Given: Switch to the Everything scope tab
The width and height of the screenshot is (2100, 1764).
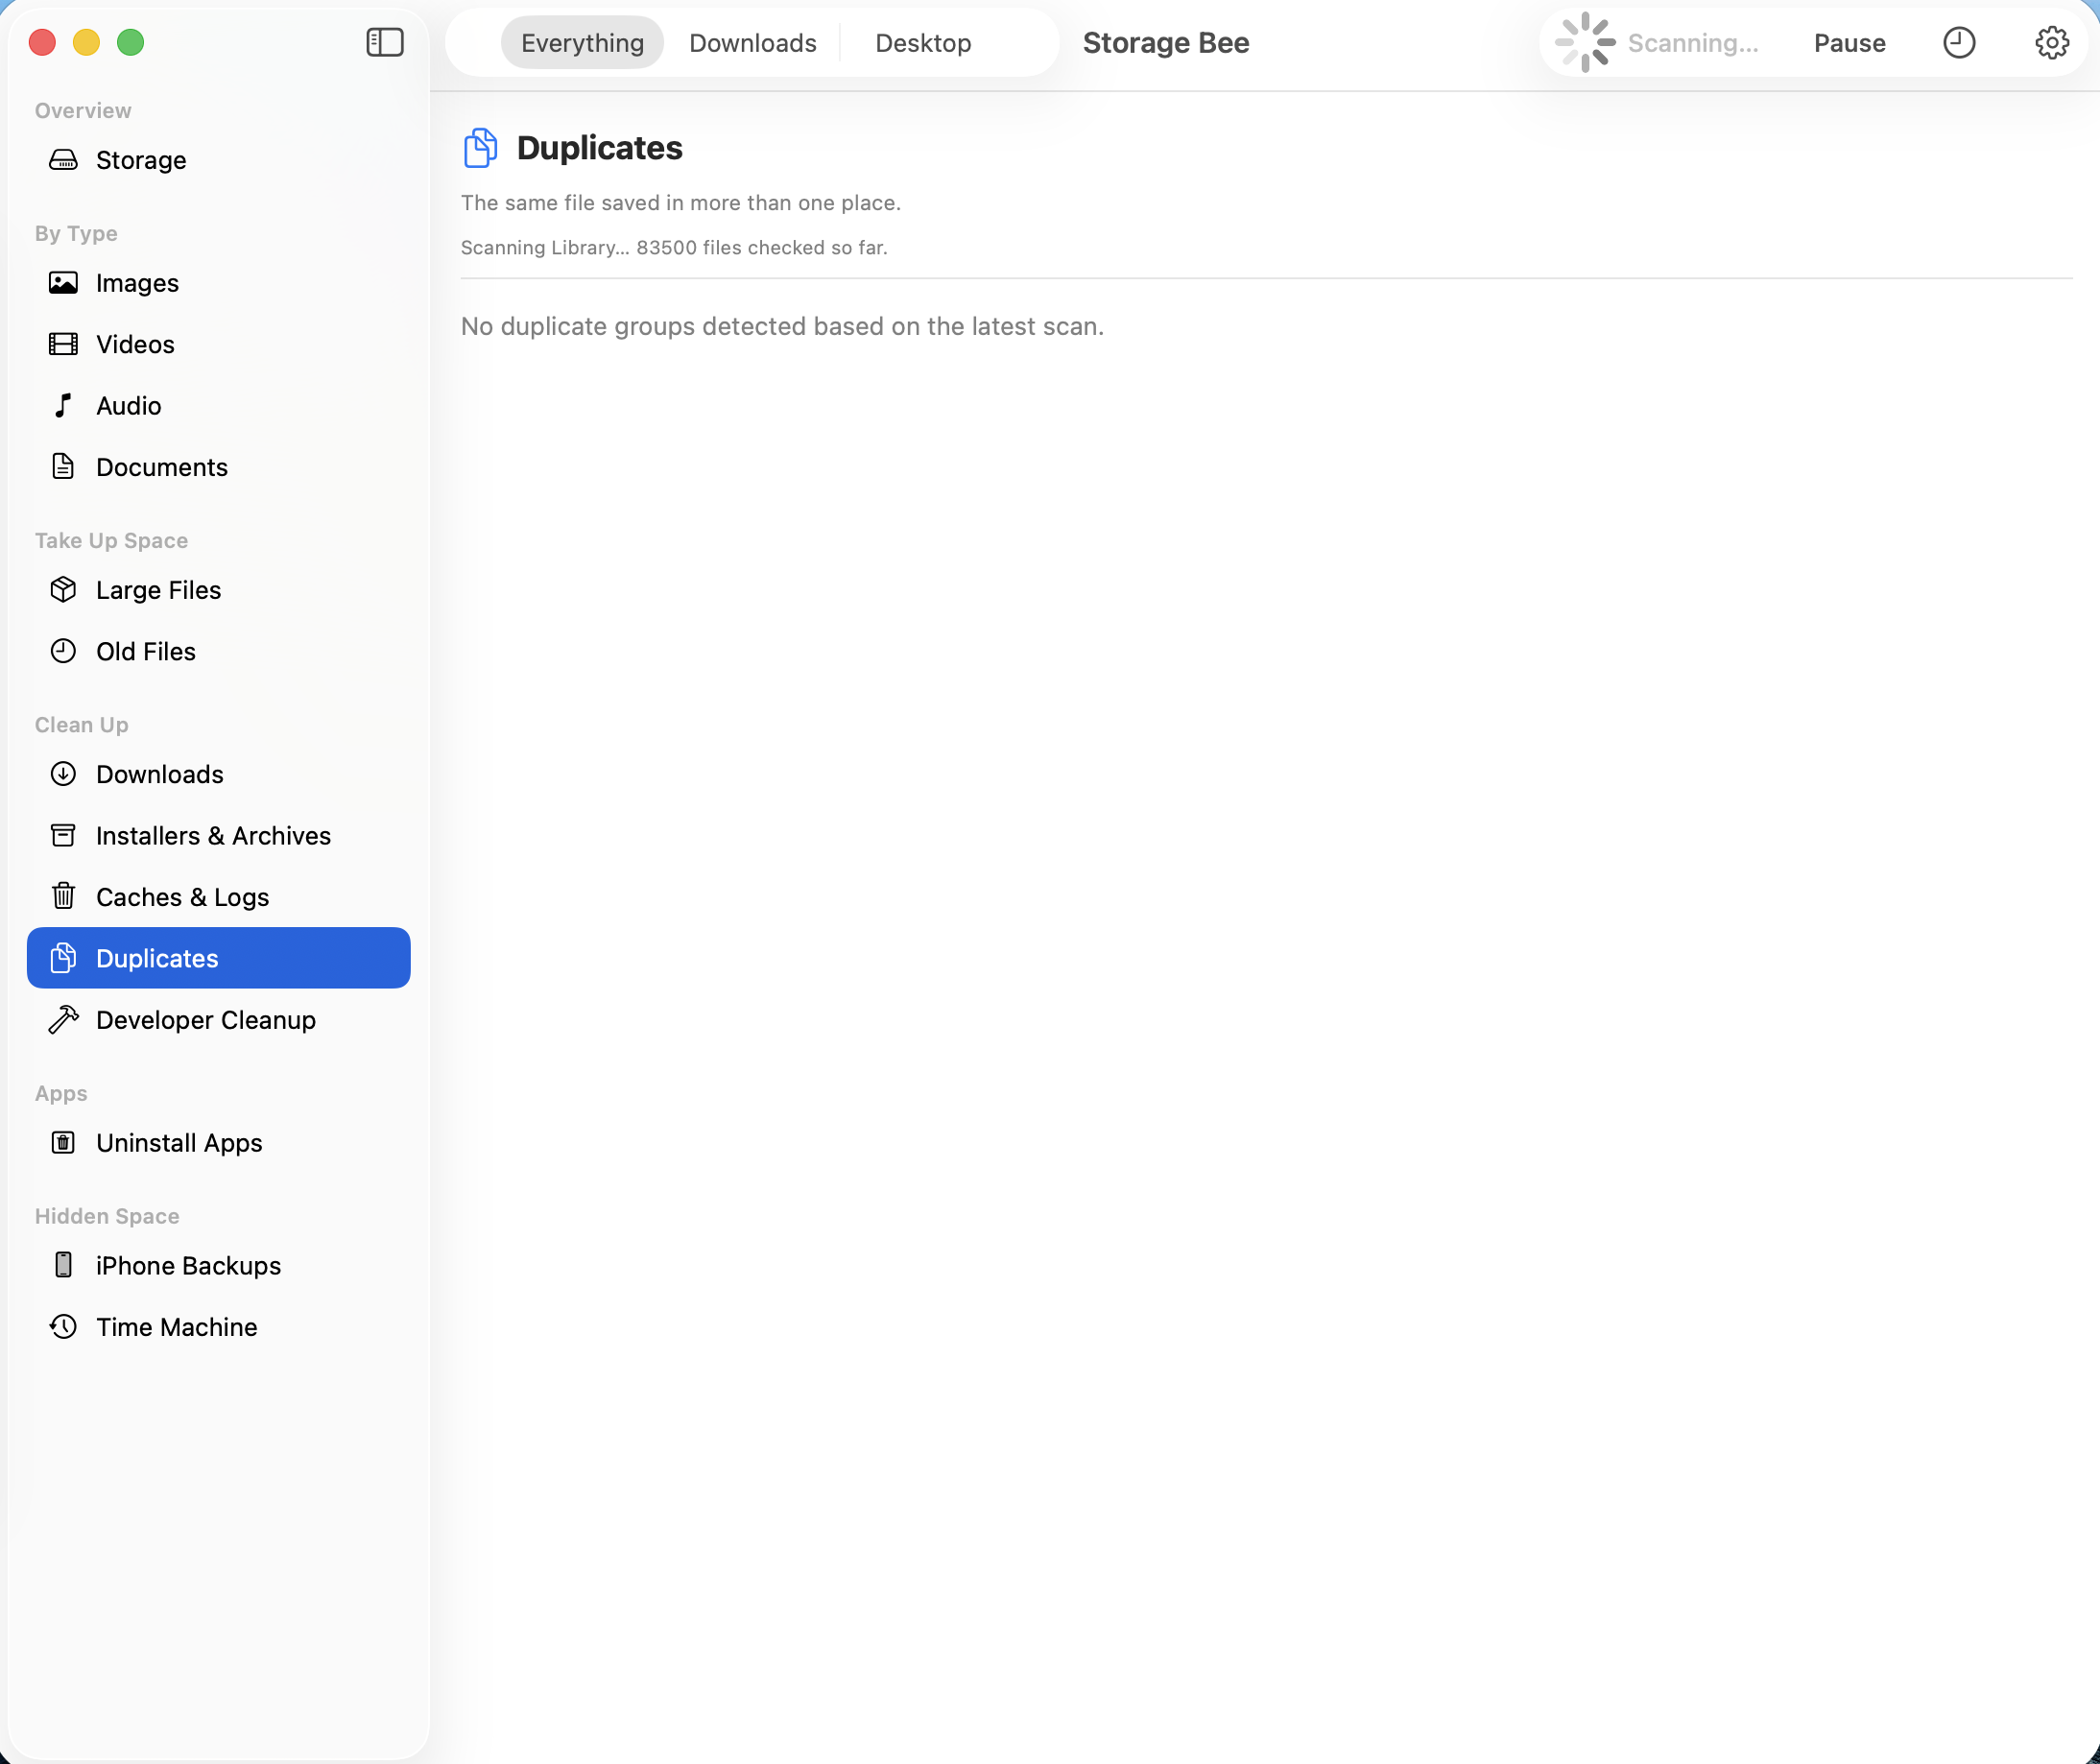Looking at the screenshot, I should [582, 43].
